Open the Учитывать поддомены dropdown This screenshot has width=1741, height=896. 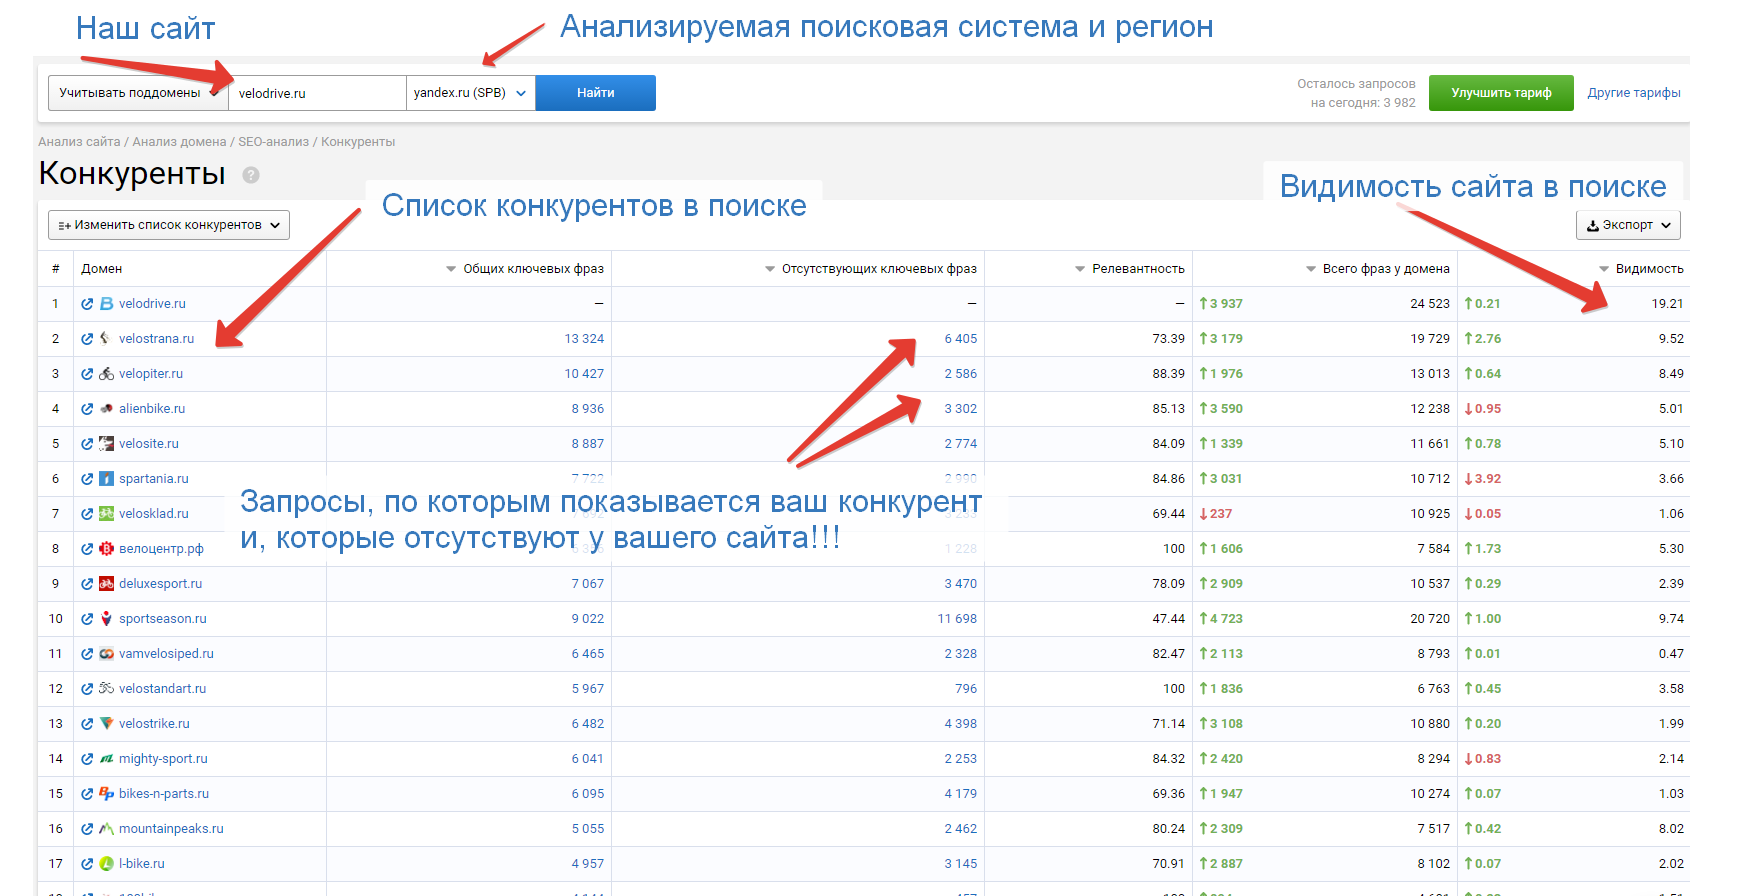click(x=138, y=93)
